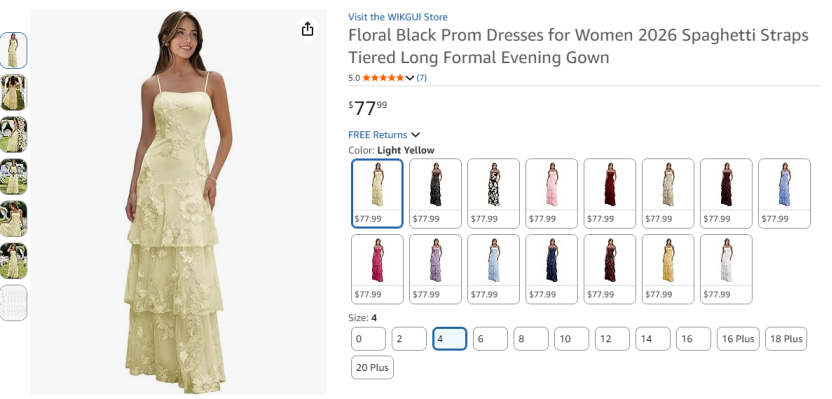This screenshot has width=832, height=399.
Task: Visit the WIKGUI Store link
Action: point(397,17)
